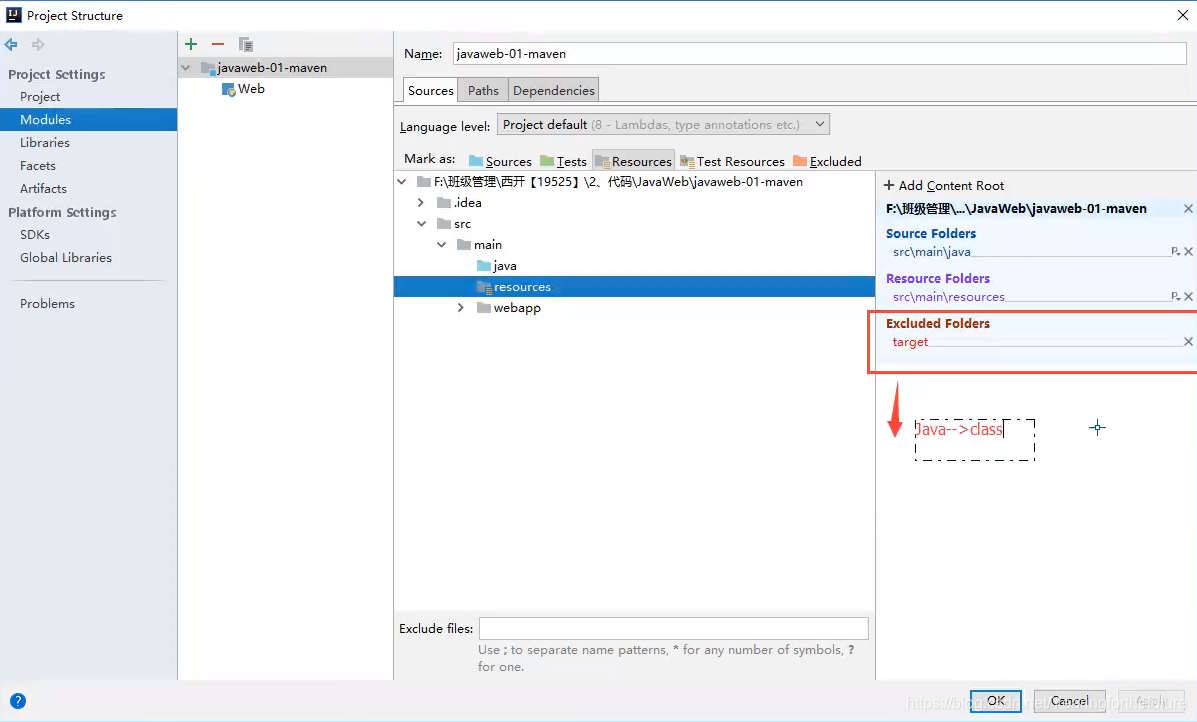Remove content root with X icon
This screenshot has width=1197, height=722.
coord(1188,208)
